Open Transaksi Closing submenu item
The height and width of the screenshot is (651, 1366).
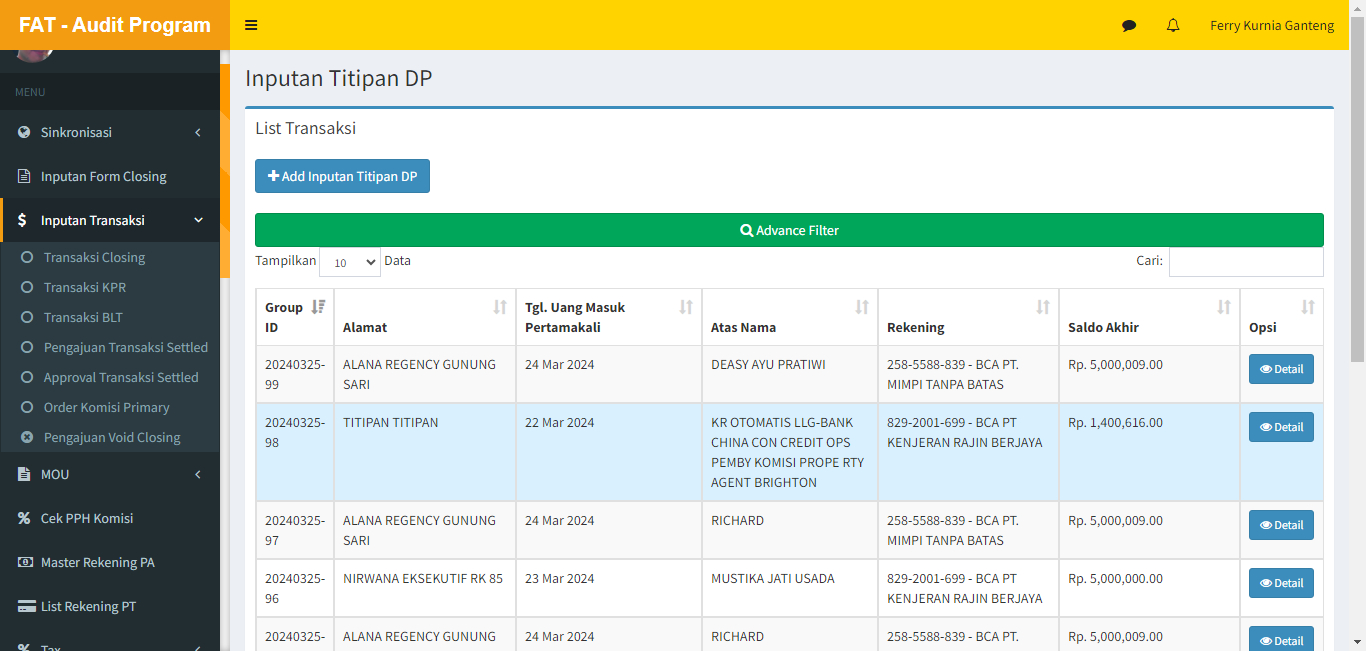[x=94, y=257]
